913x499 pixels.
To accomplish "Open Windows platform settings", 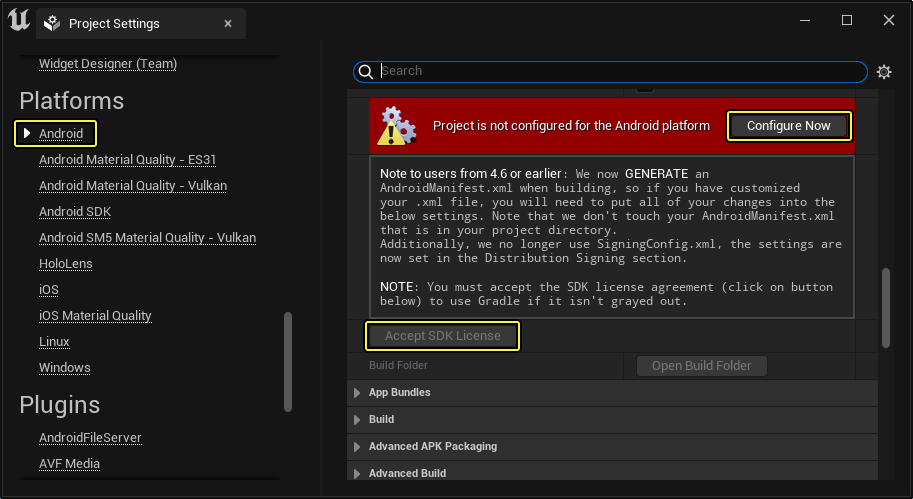I will pos(65,367).
